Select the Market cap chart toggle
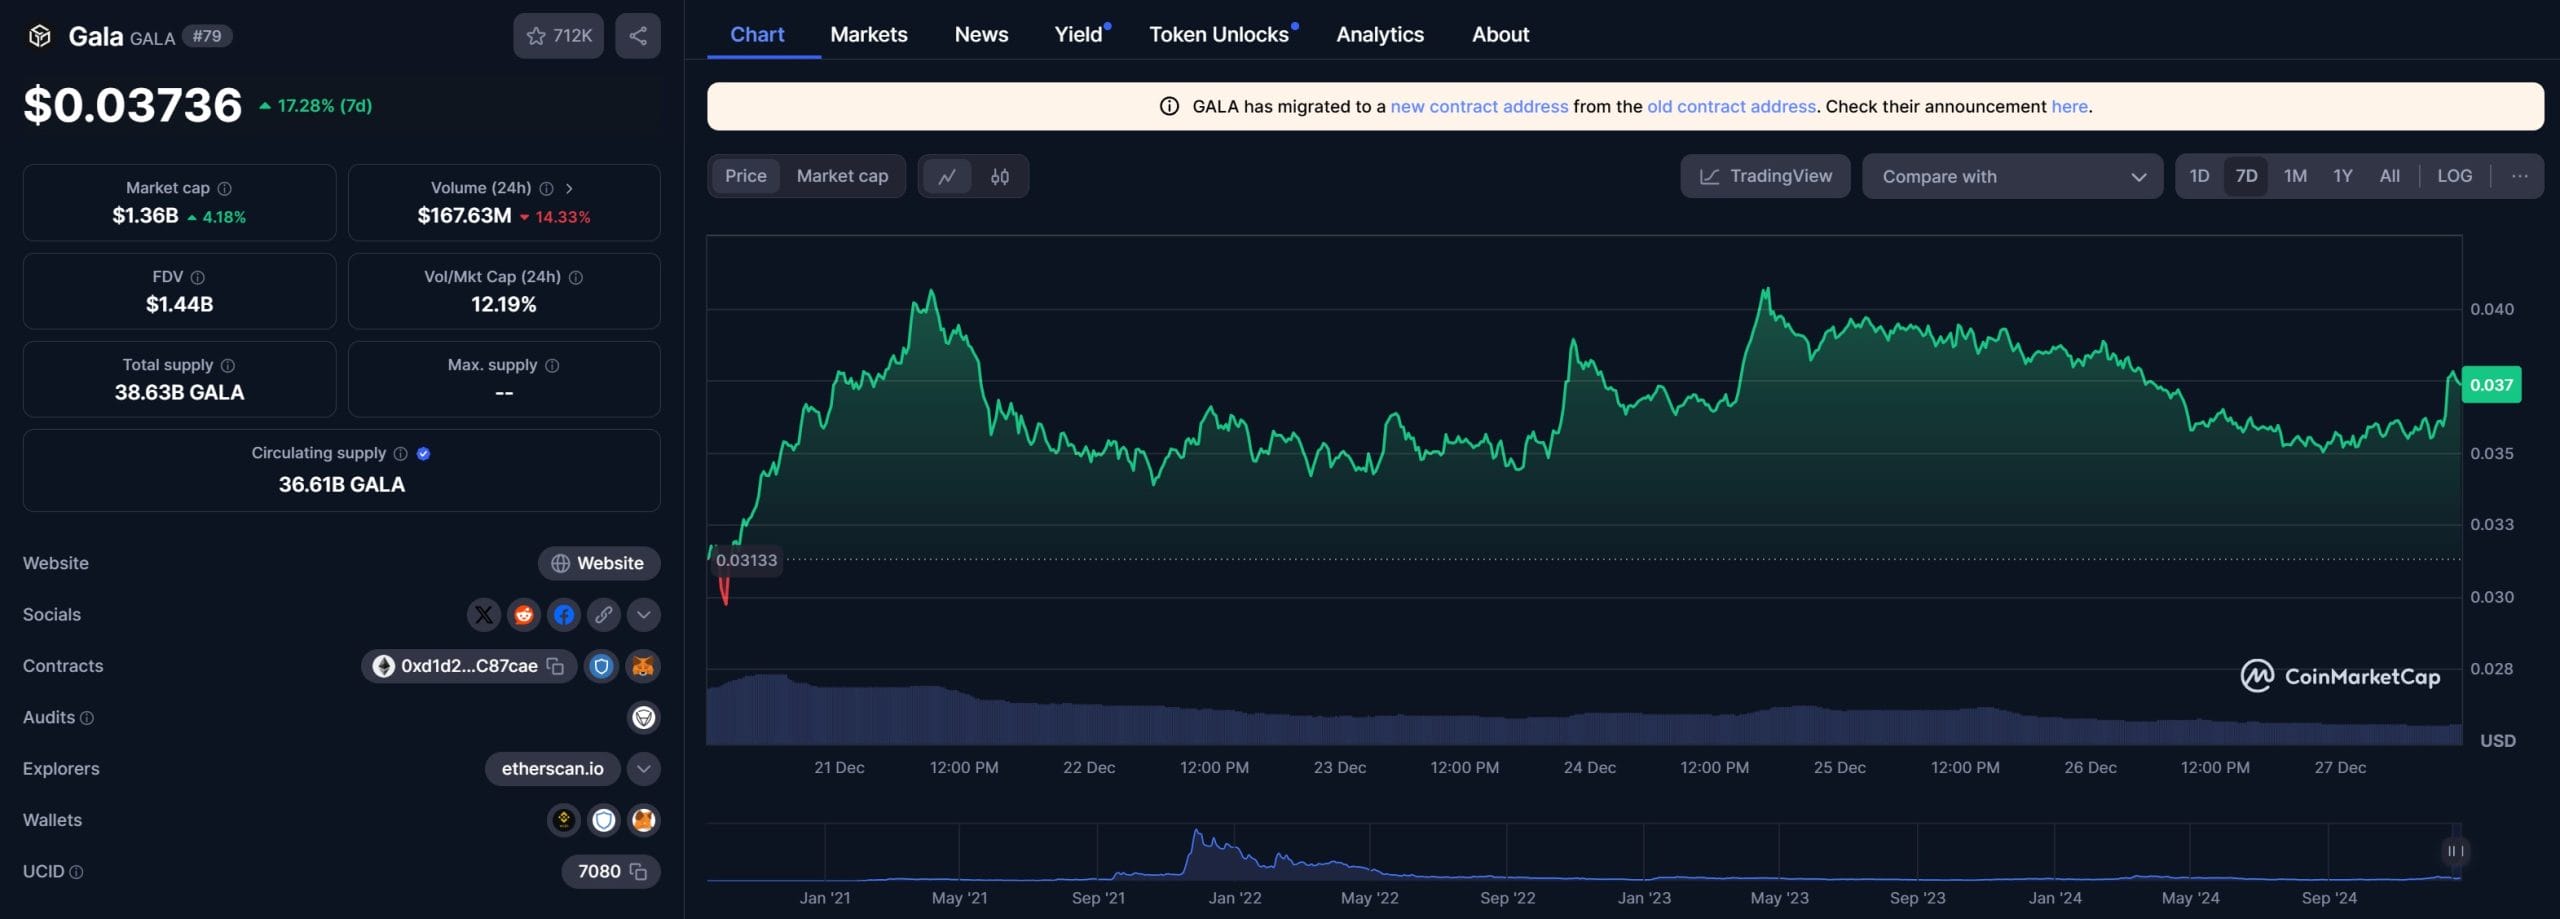2560x919 pixels. 842,176
